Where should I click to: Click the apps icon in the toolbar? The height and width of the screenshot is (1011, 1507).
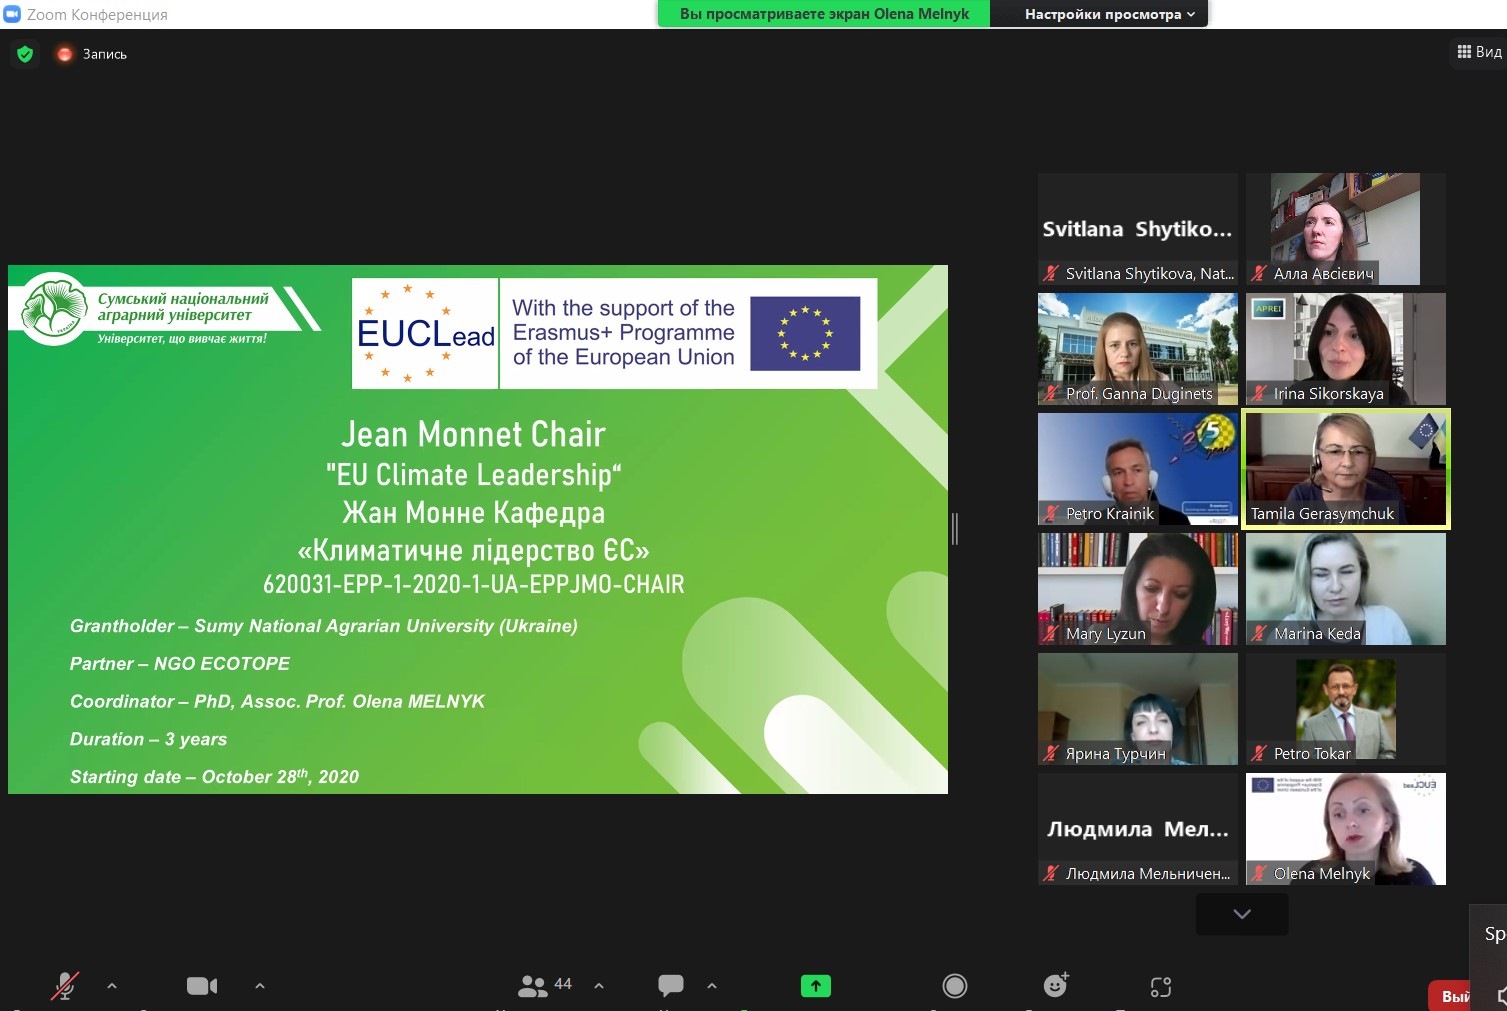click(x=1160, y=987)
